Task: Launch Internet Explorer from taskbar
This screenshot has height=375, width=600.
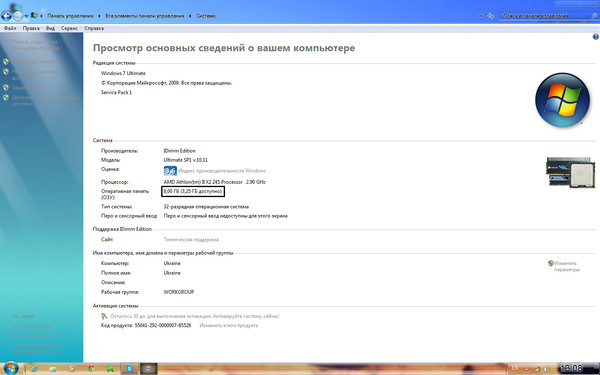Action: click(x=34, y=369)
